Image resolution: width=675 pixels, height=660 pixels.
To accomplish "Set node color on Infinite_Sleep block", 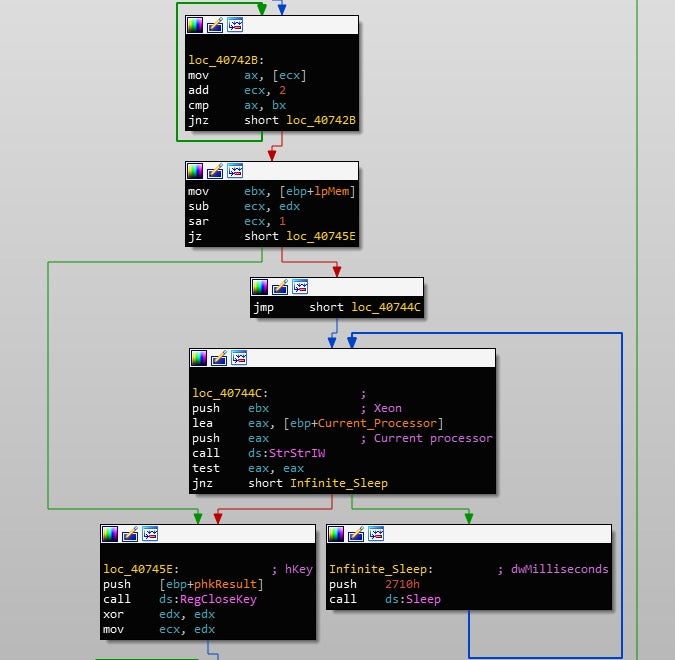I will click(x=336, y=534).
